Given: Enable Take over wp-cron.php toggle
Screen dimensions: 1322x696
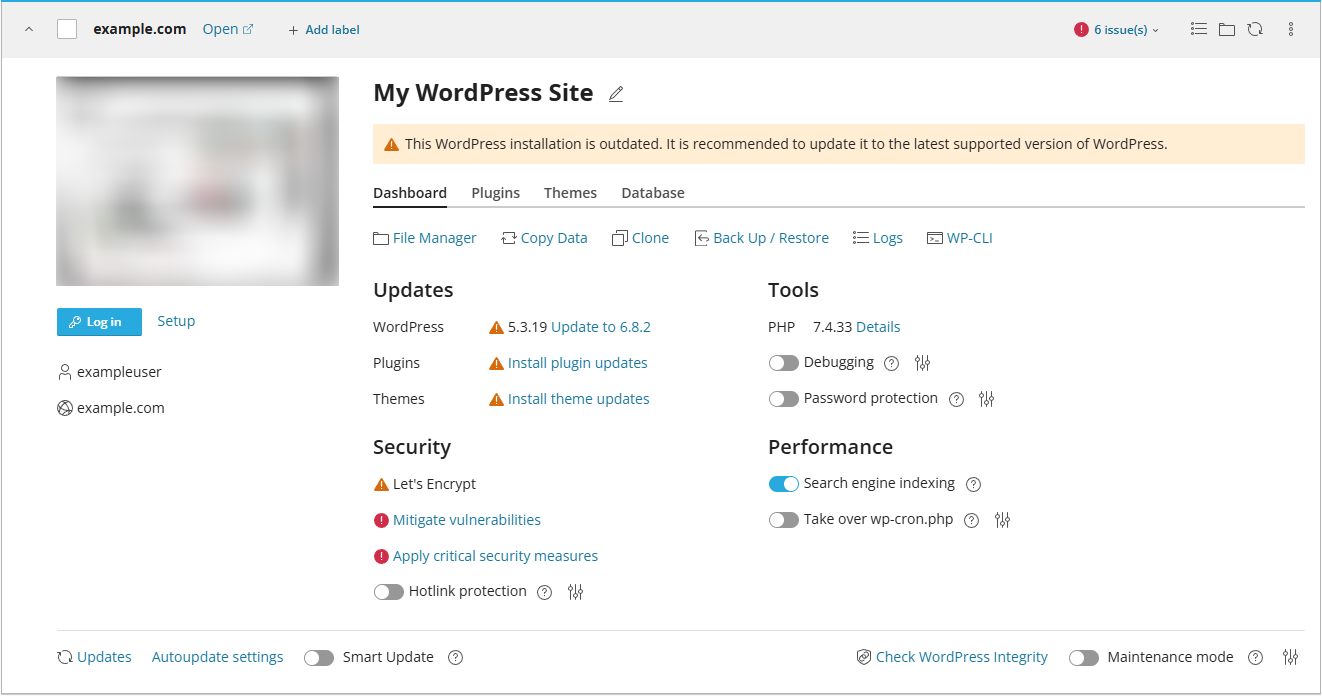Looking at the screenshot, I should [784, 520].
